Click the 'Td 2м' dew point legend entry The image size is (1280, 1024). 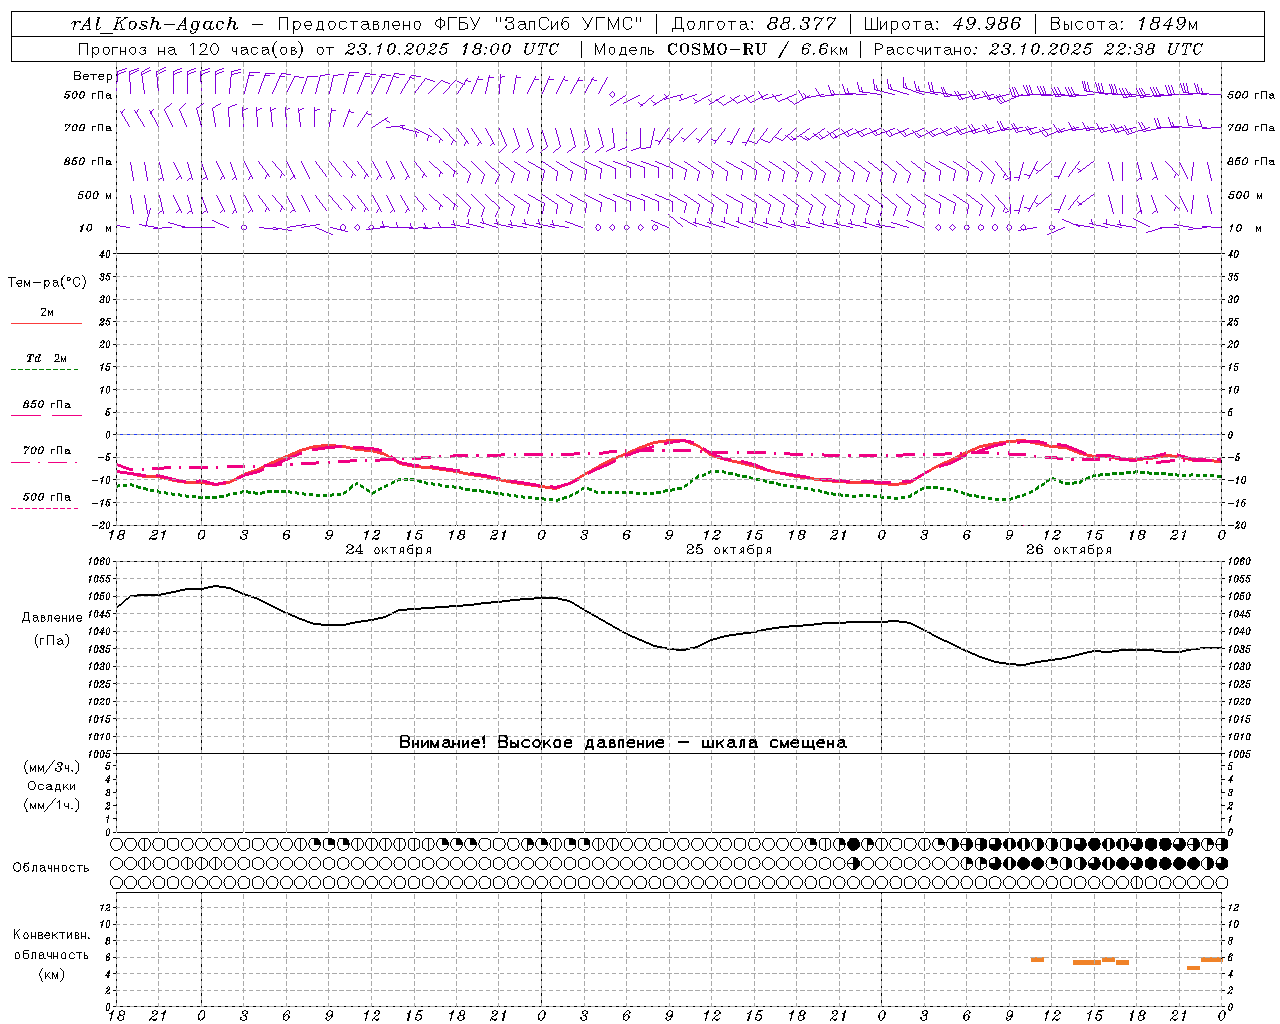[x=47, y=358]
